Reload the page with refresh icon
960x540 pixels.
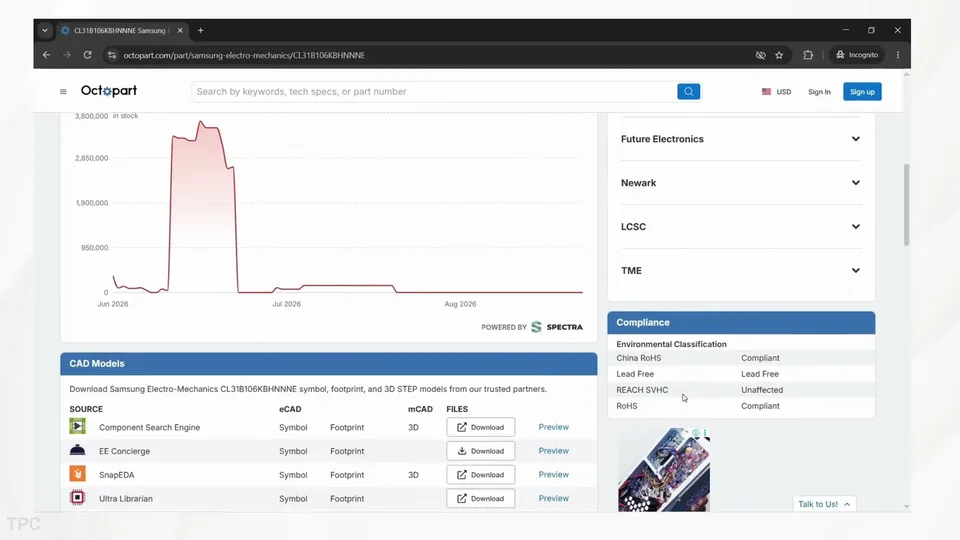88,55
